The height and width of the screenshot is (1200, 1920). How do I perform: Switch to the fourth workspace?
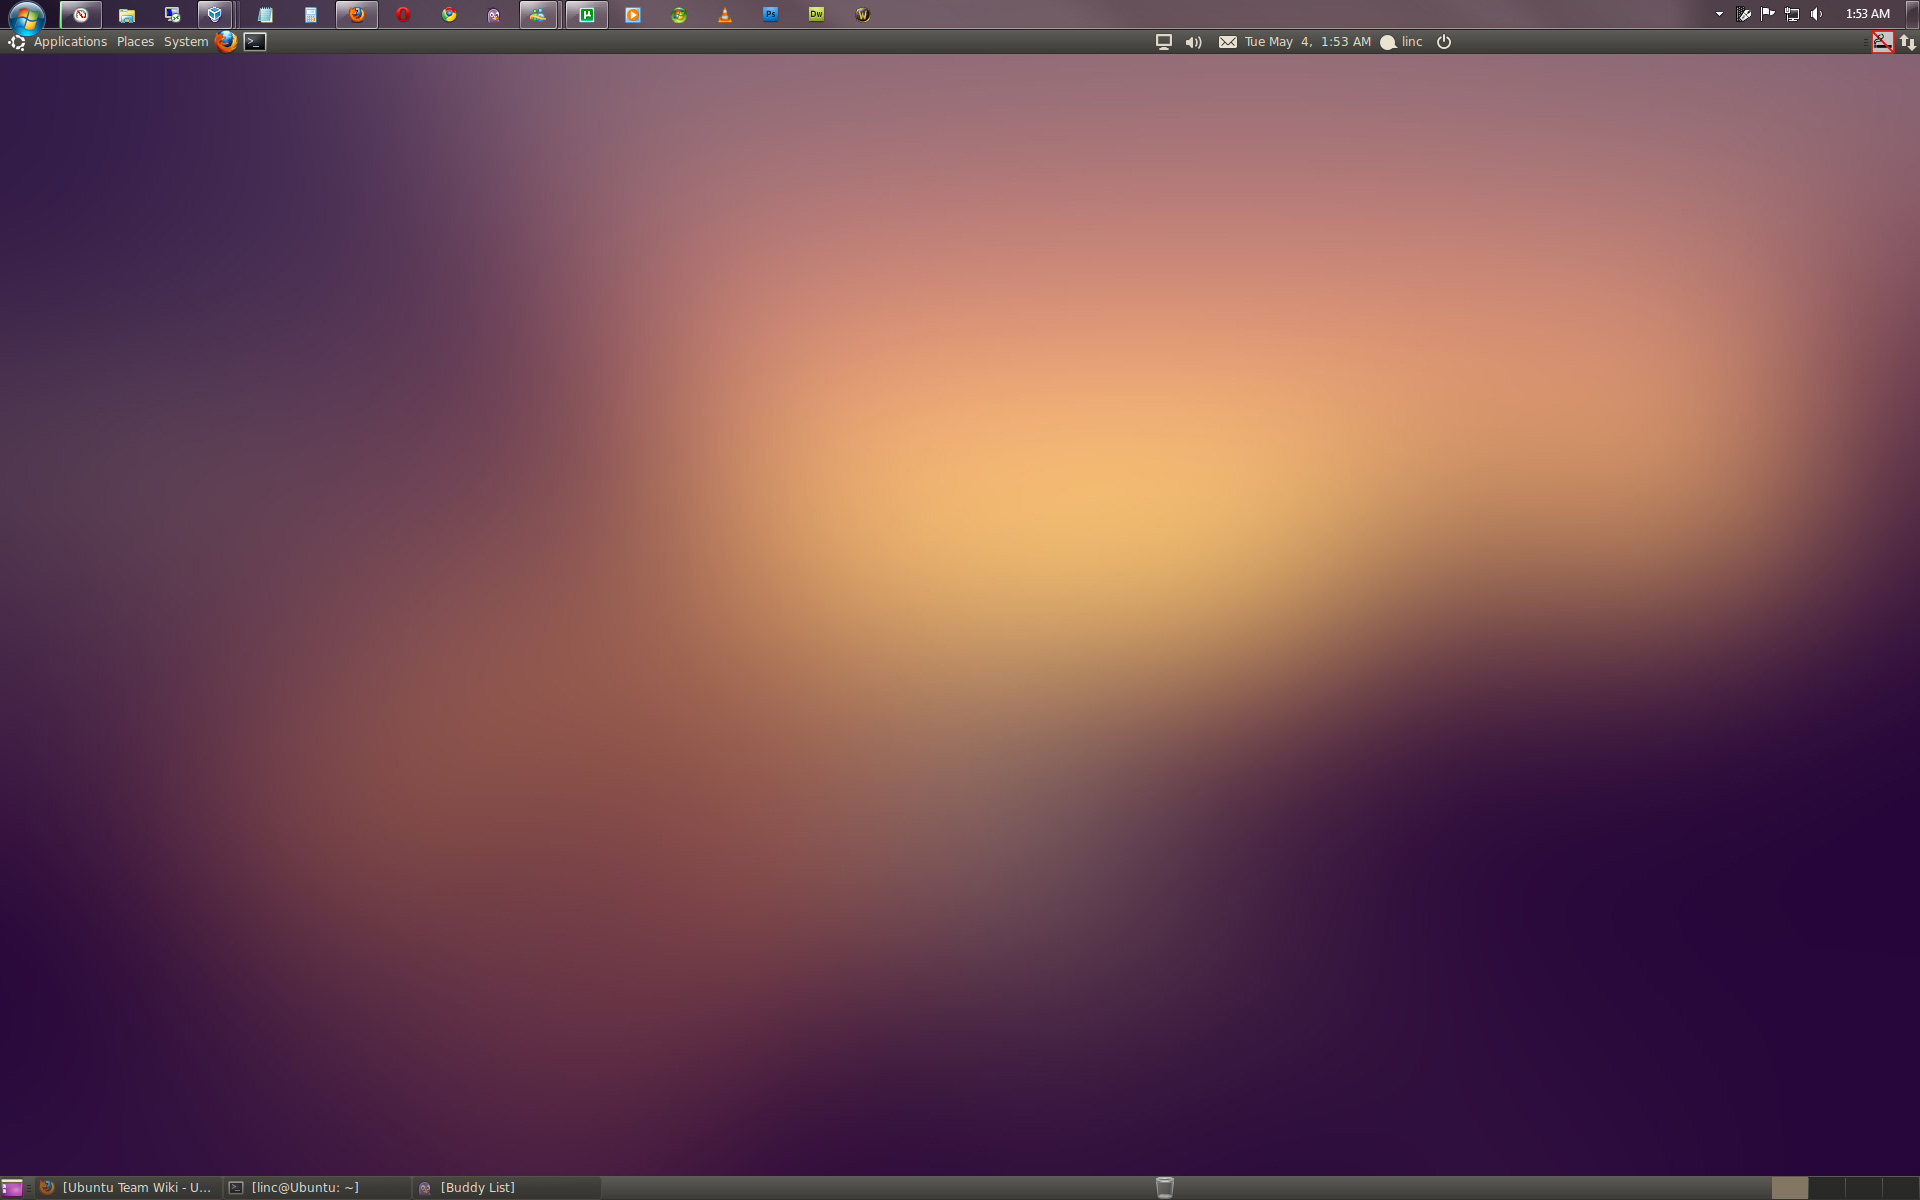(x=1901, y=1188)
